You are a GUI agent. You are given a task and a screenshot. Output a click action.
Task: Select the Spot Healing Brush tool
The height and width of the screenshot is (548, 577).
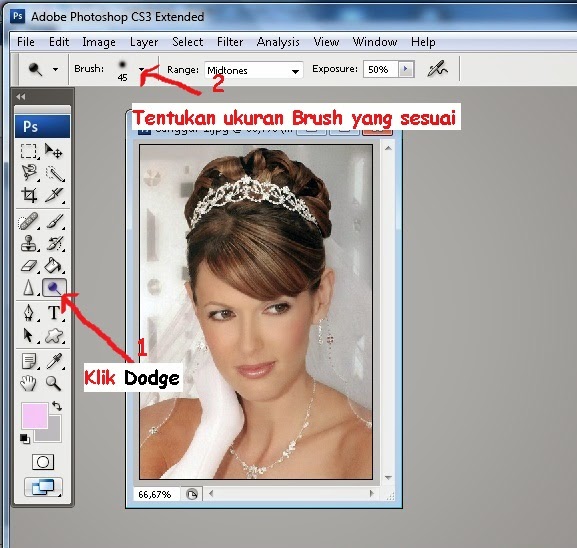pyautogui.click(x=28, y=221)
